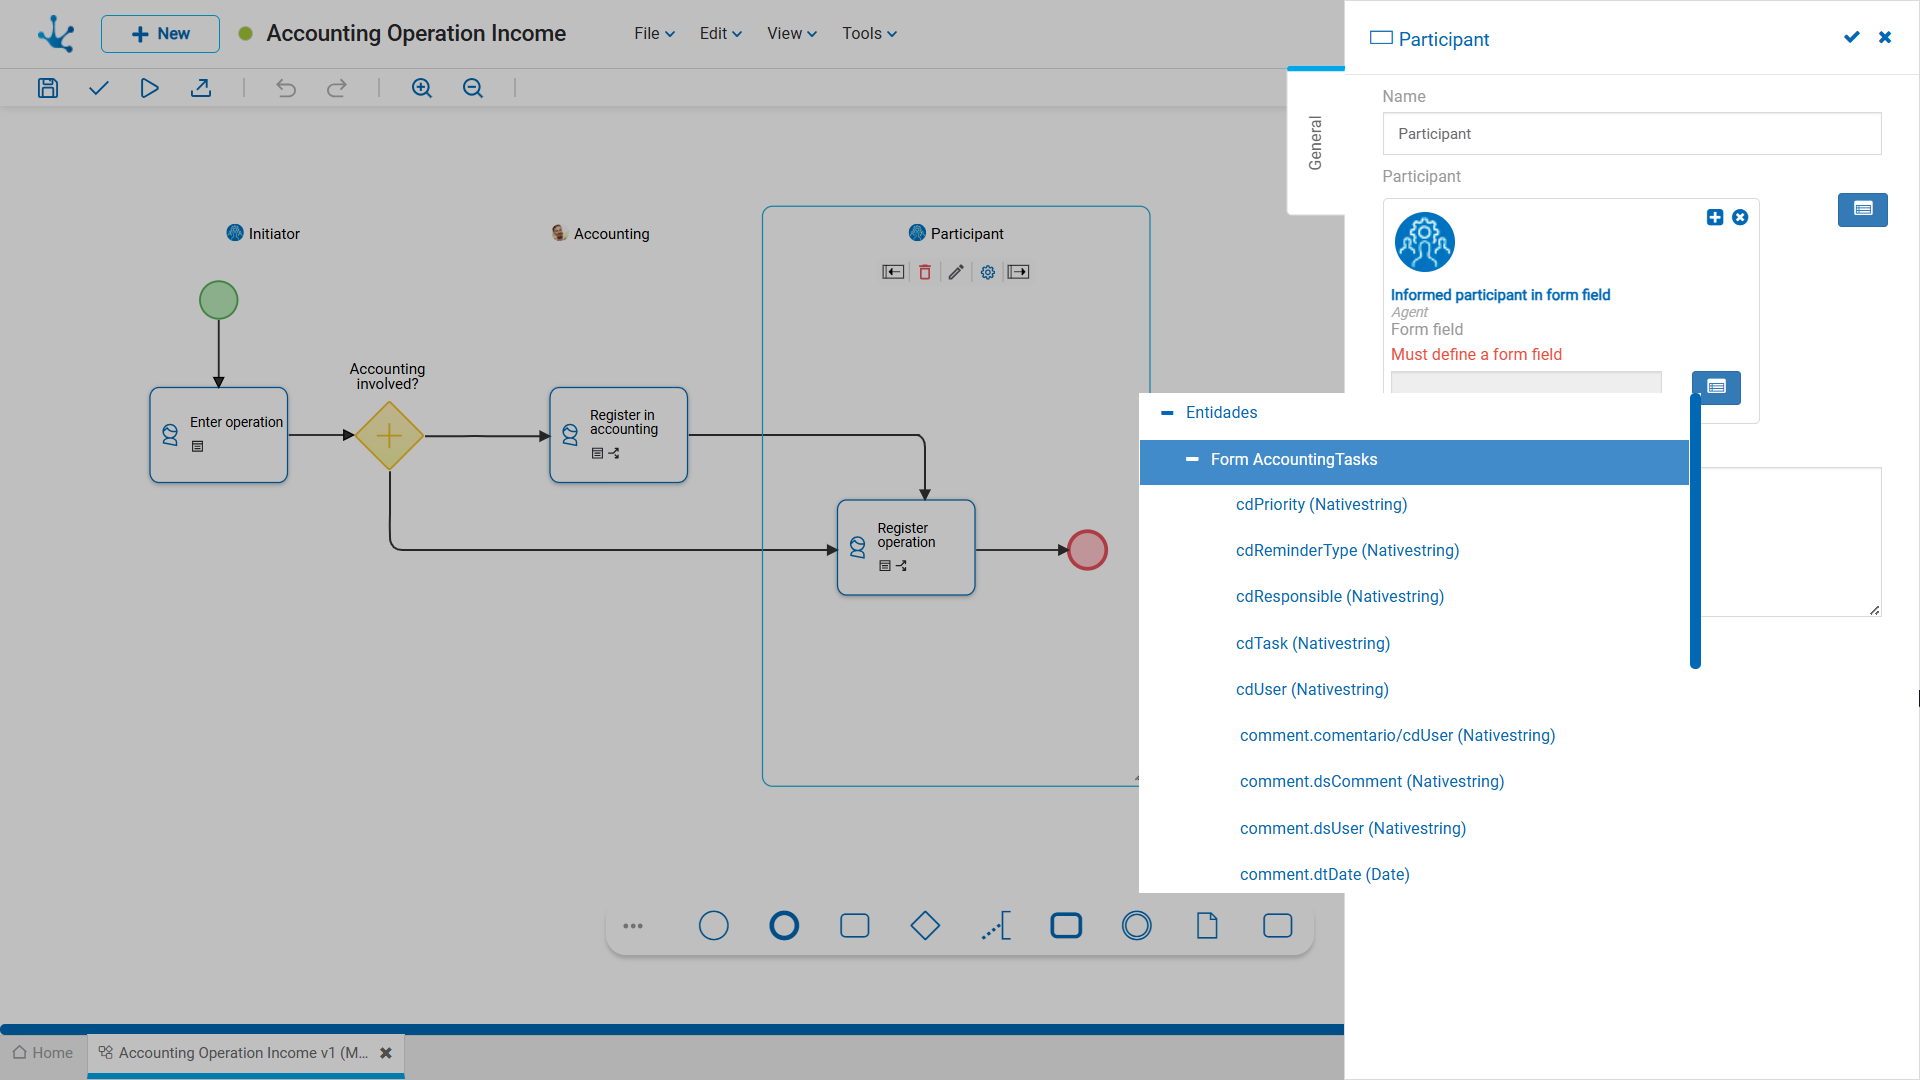Select the intermediate event double circle in palette
The height and width of the screenshot is (1080, 1920).
pos(1137,926)
